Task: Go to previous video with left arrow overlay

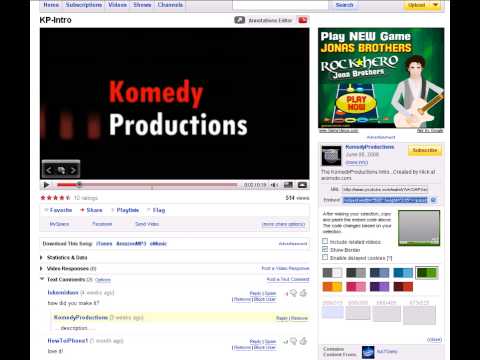Action: [x=49, y=170]
